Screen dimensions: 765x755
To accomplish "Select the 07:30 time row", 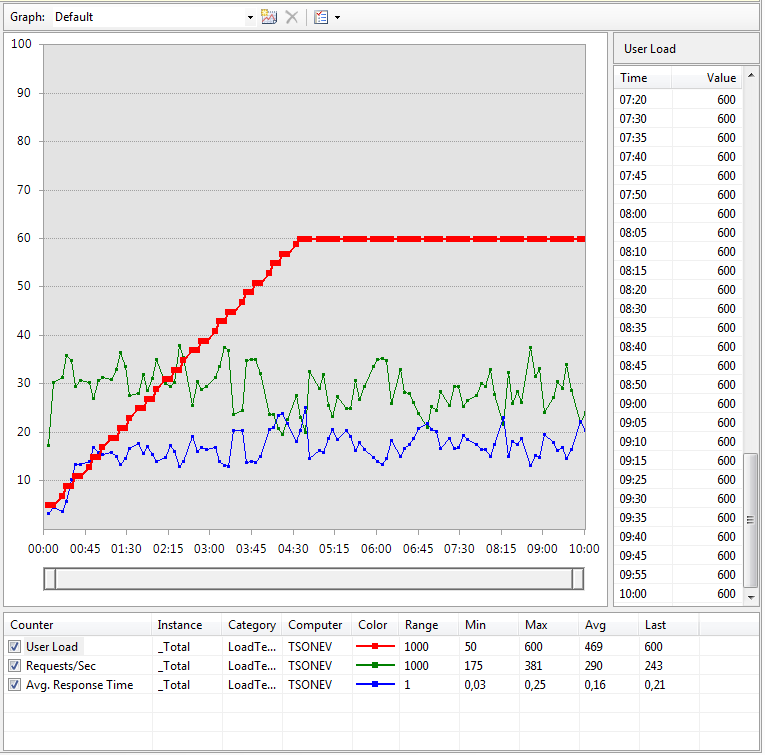I will [x=678, y=119].
